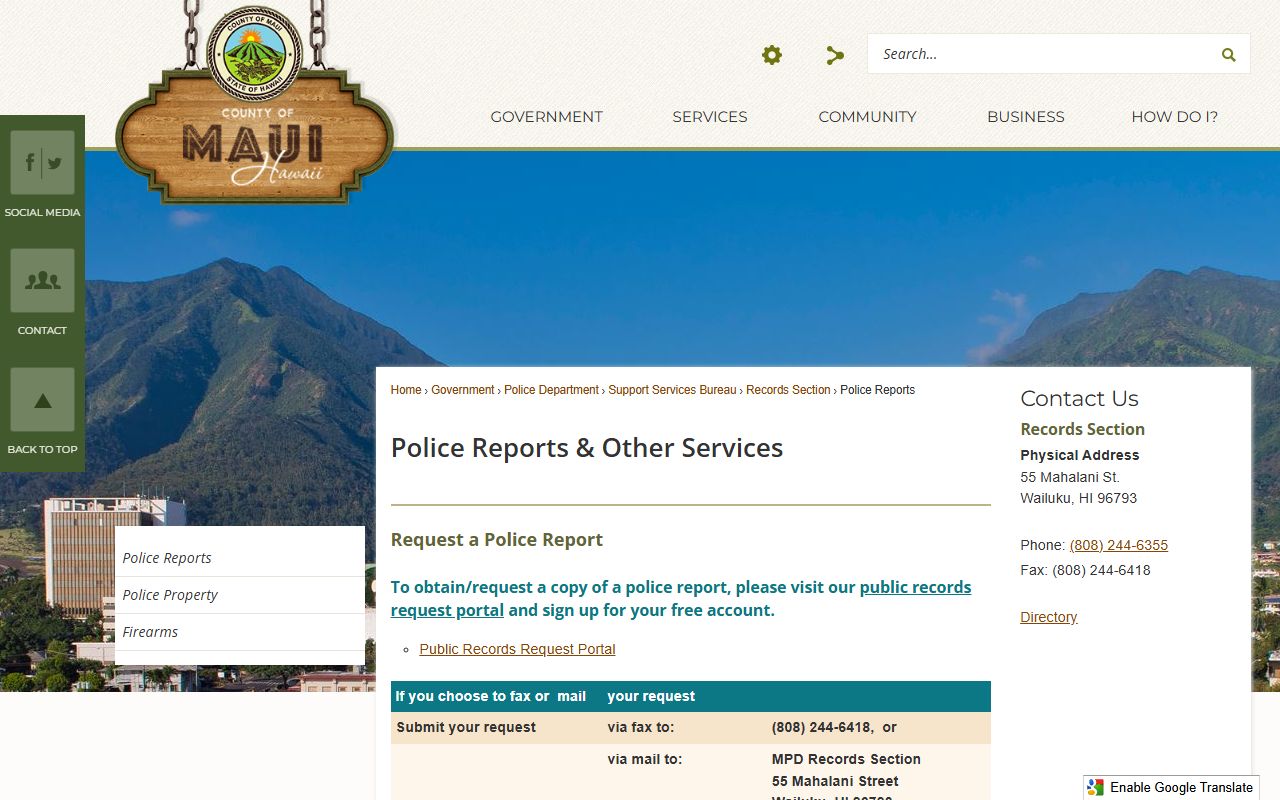Screen dimensions: 1280x800
Task: Click the Contact people icon in sidebar
Action: point(42,281)
